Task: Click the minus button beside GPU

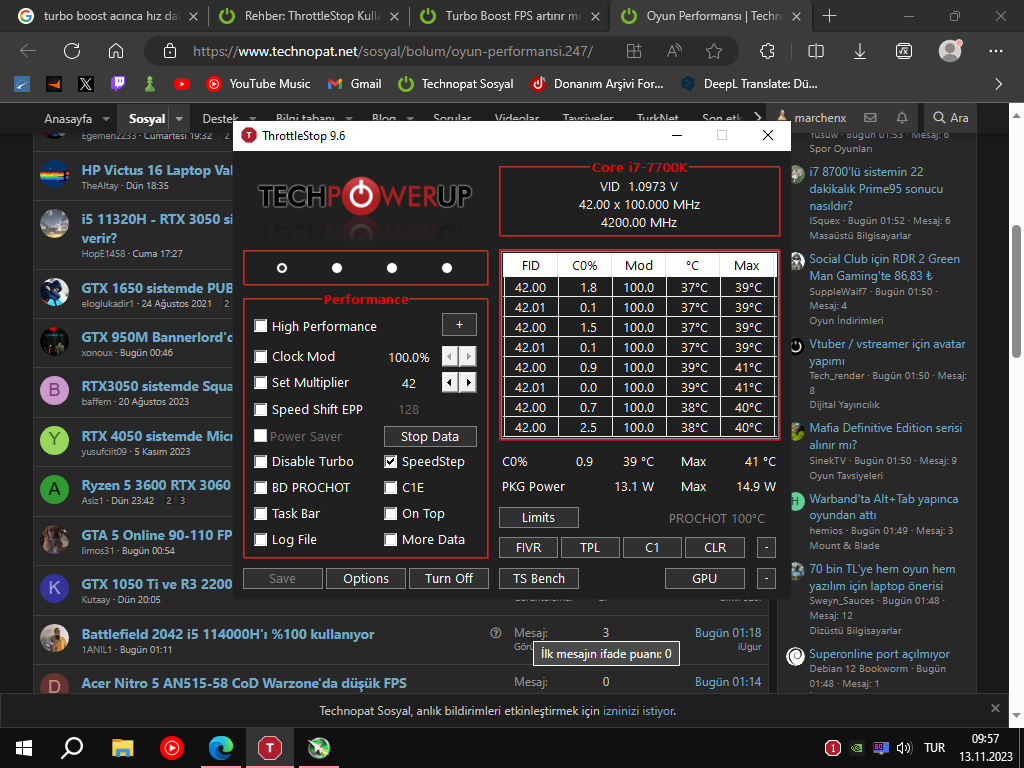Action: point(766,579)
